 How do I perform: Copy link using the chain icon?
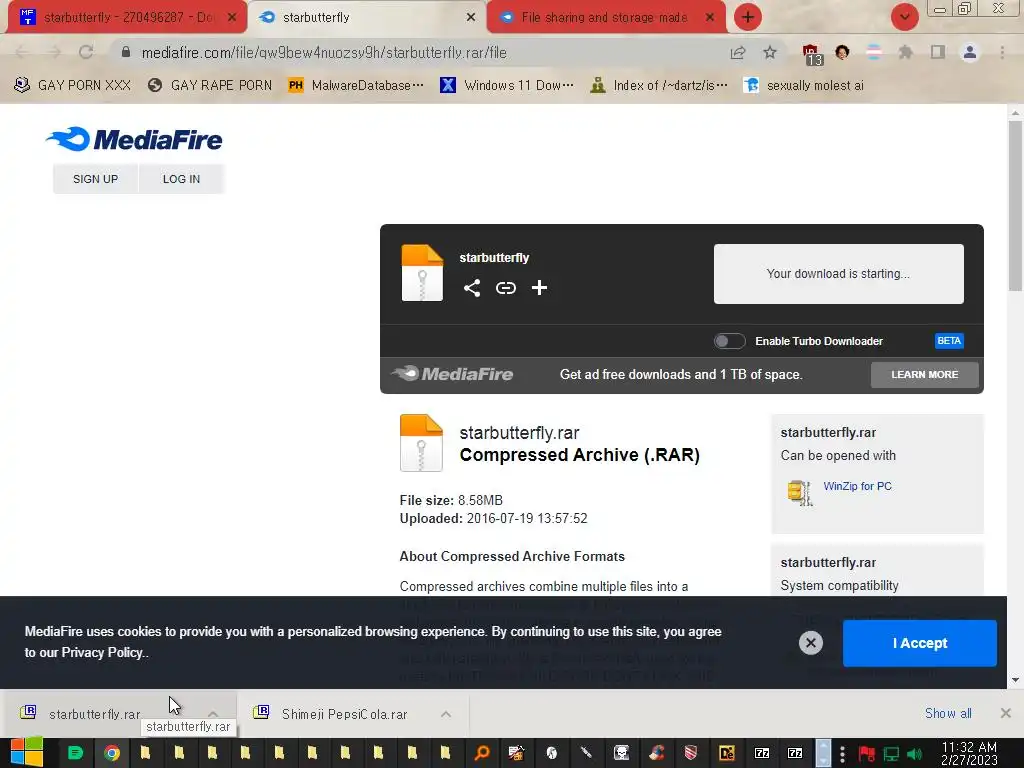pyautogui.click(x=505, y=288)
